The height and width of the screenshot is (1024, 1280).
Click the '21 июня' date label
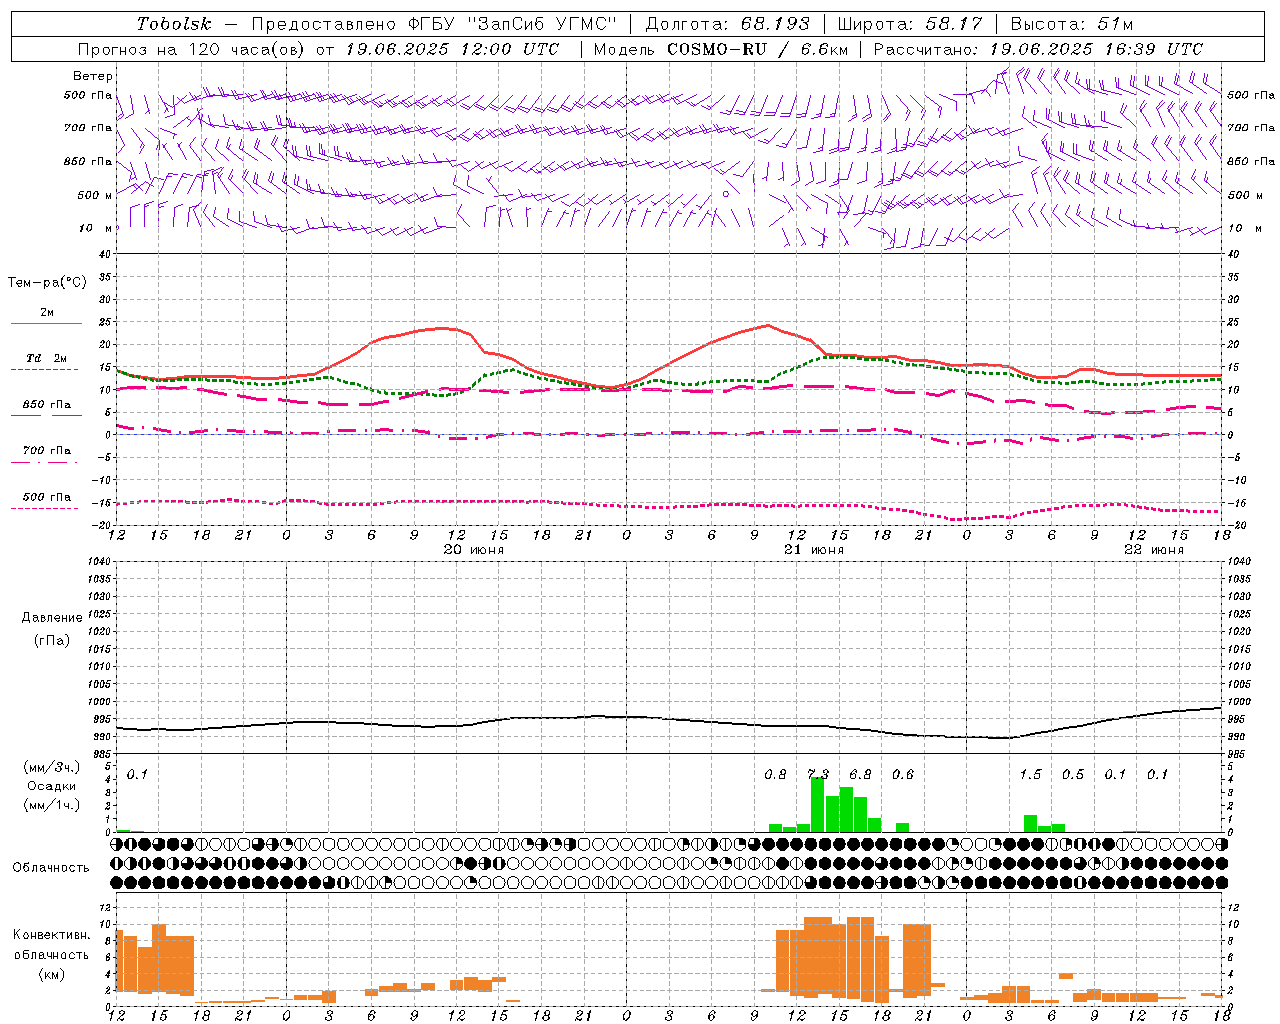click(x=813, y=549)
